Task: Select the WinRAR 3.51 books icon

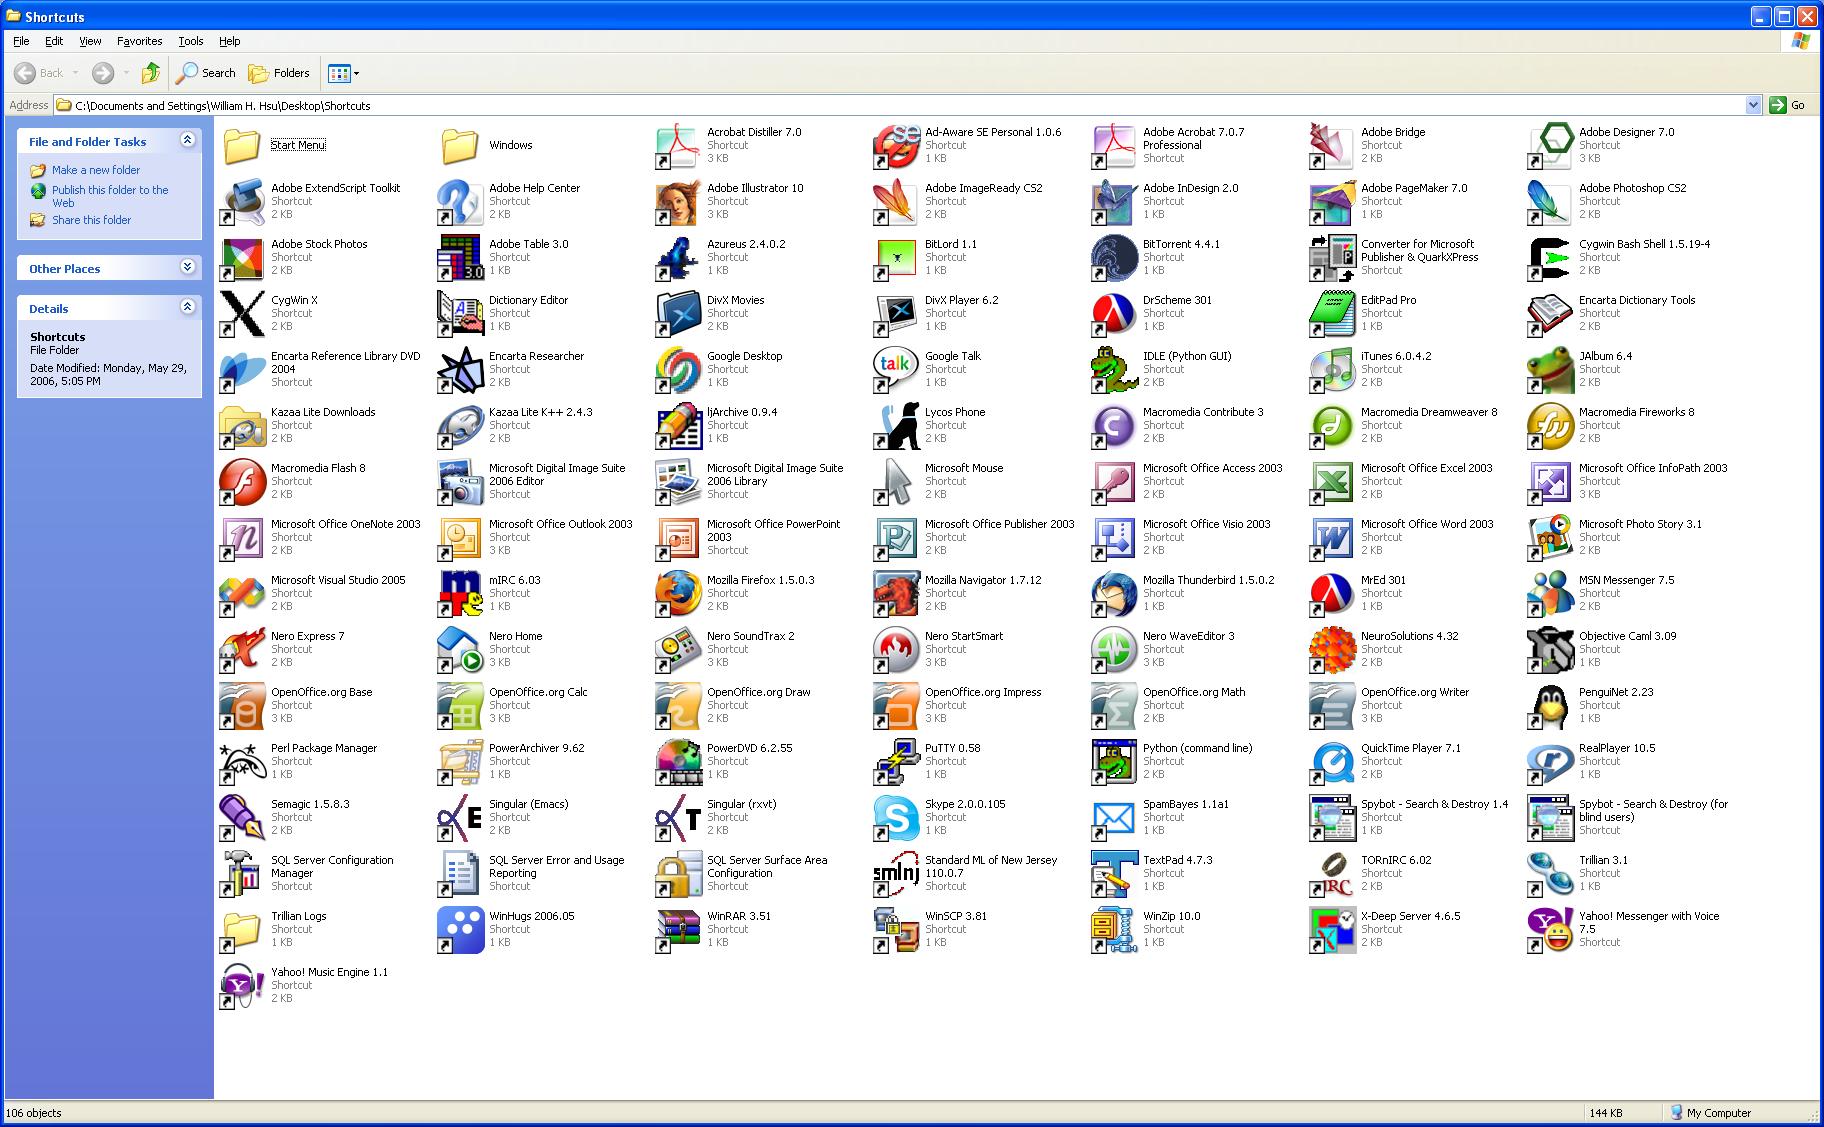Action: (678, 929)
